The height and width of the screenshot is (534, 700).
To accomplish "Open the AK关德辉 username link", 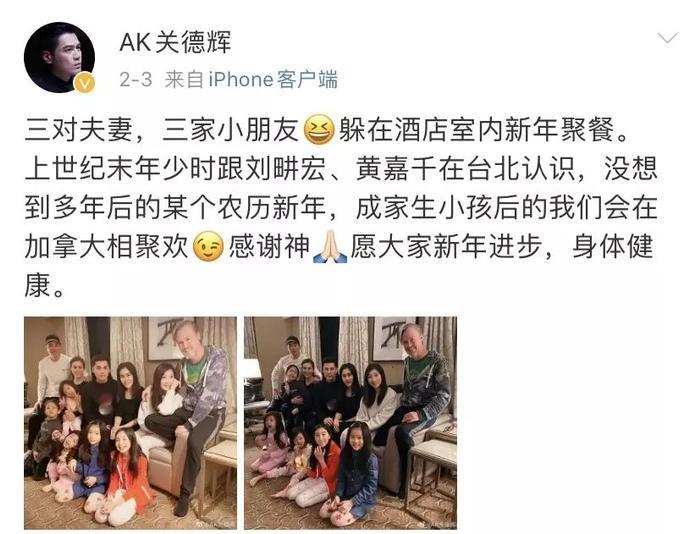I will coord(175,43).
